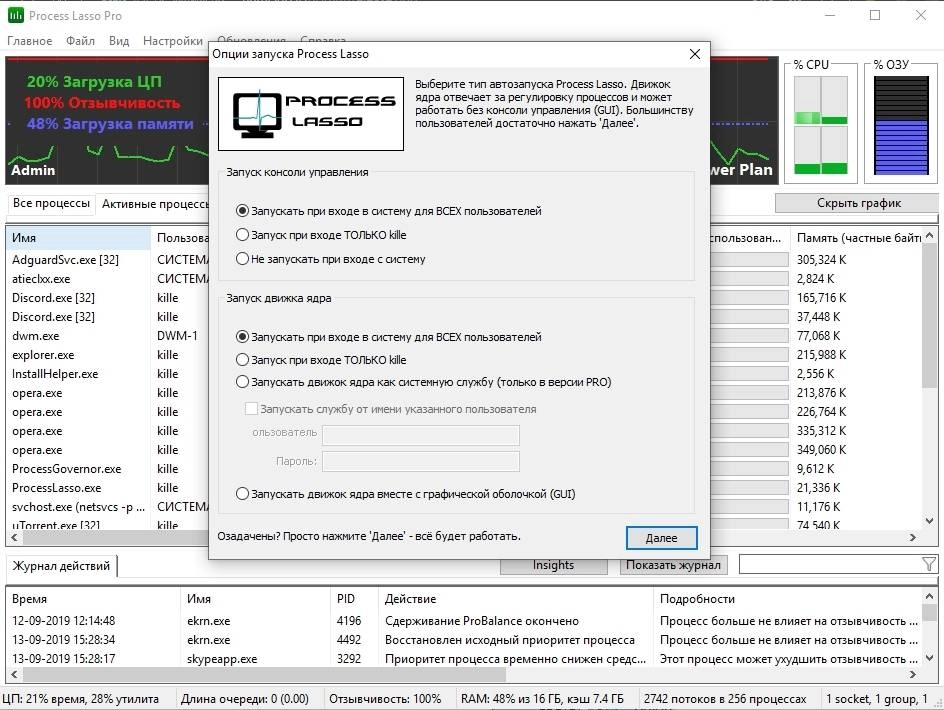
Task: Click the 'Отзывчивость: 100%' status bar entry
Action: pyautogui.click(x=385, y=699)
